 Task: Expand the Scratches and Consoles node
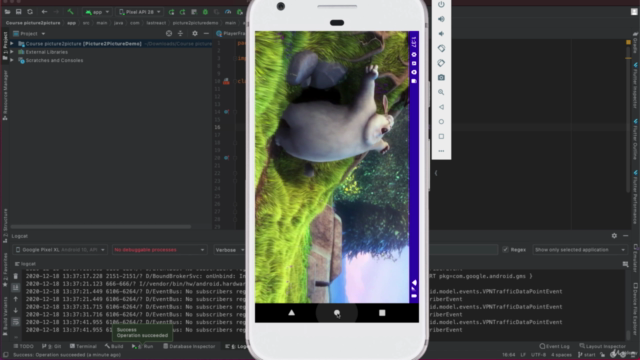(x=12, y=60)
